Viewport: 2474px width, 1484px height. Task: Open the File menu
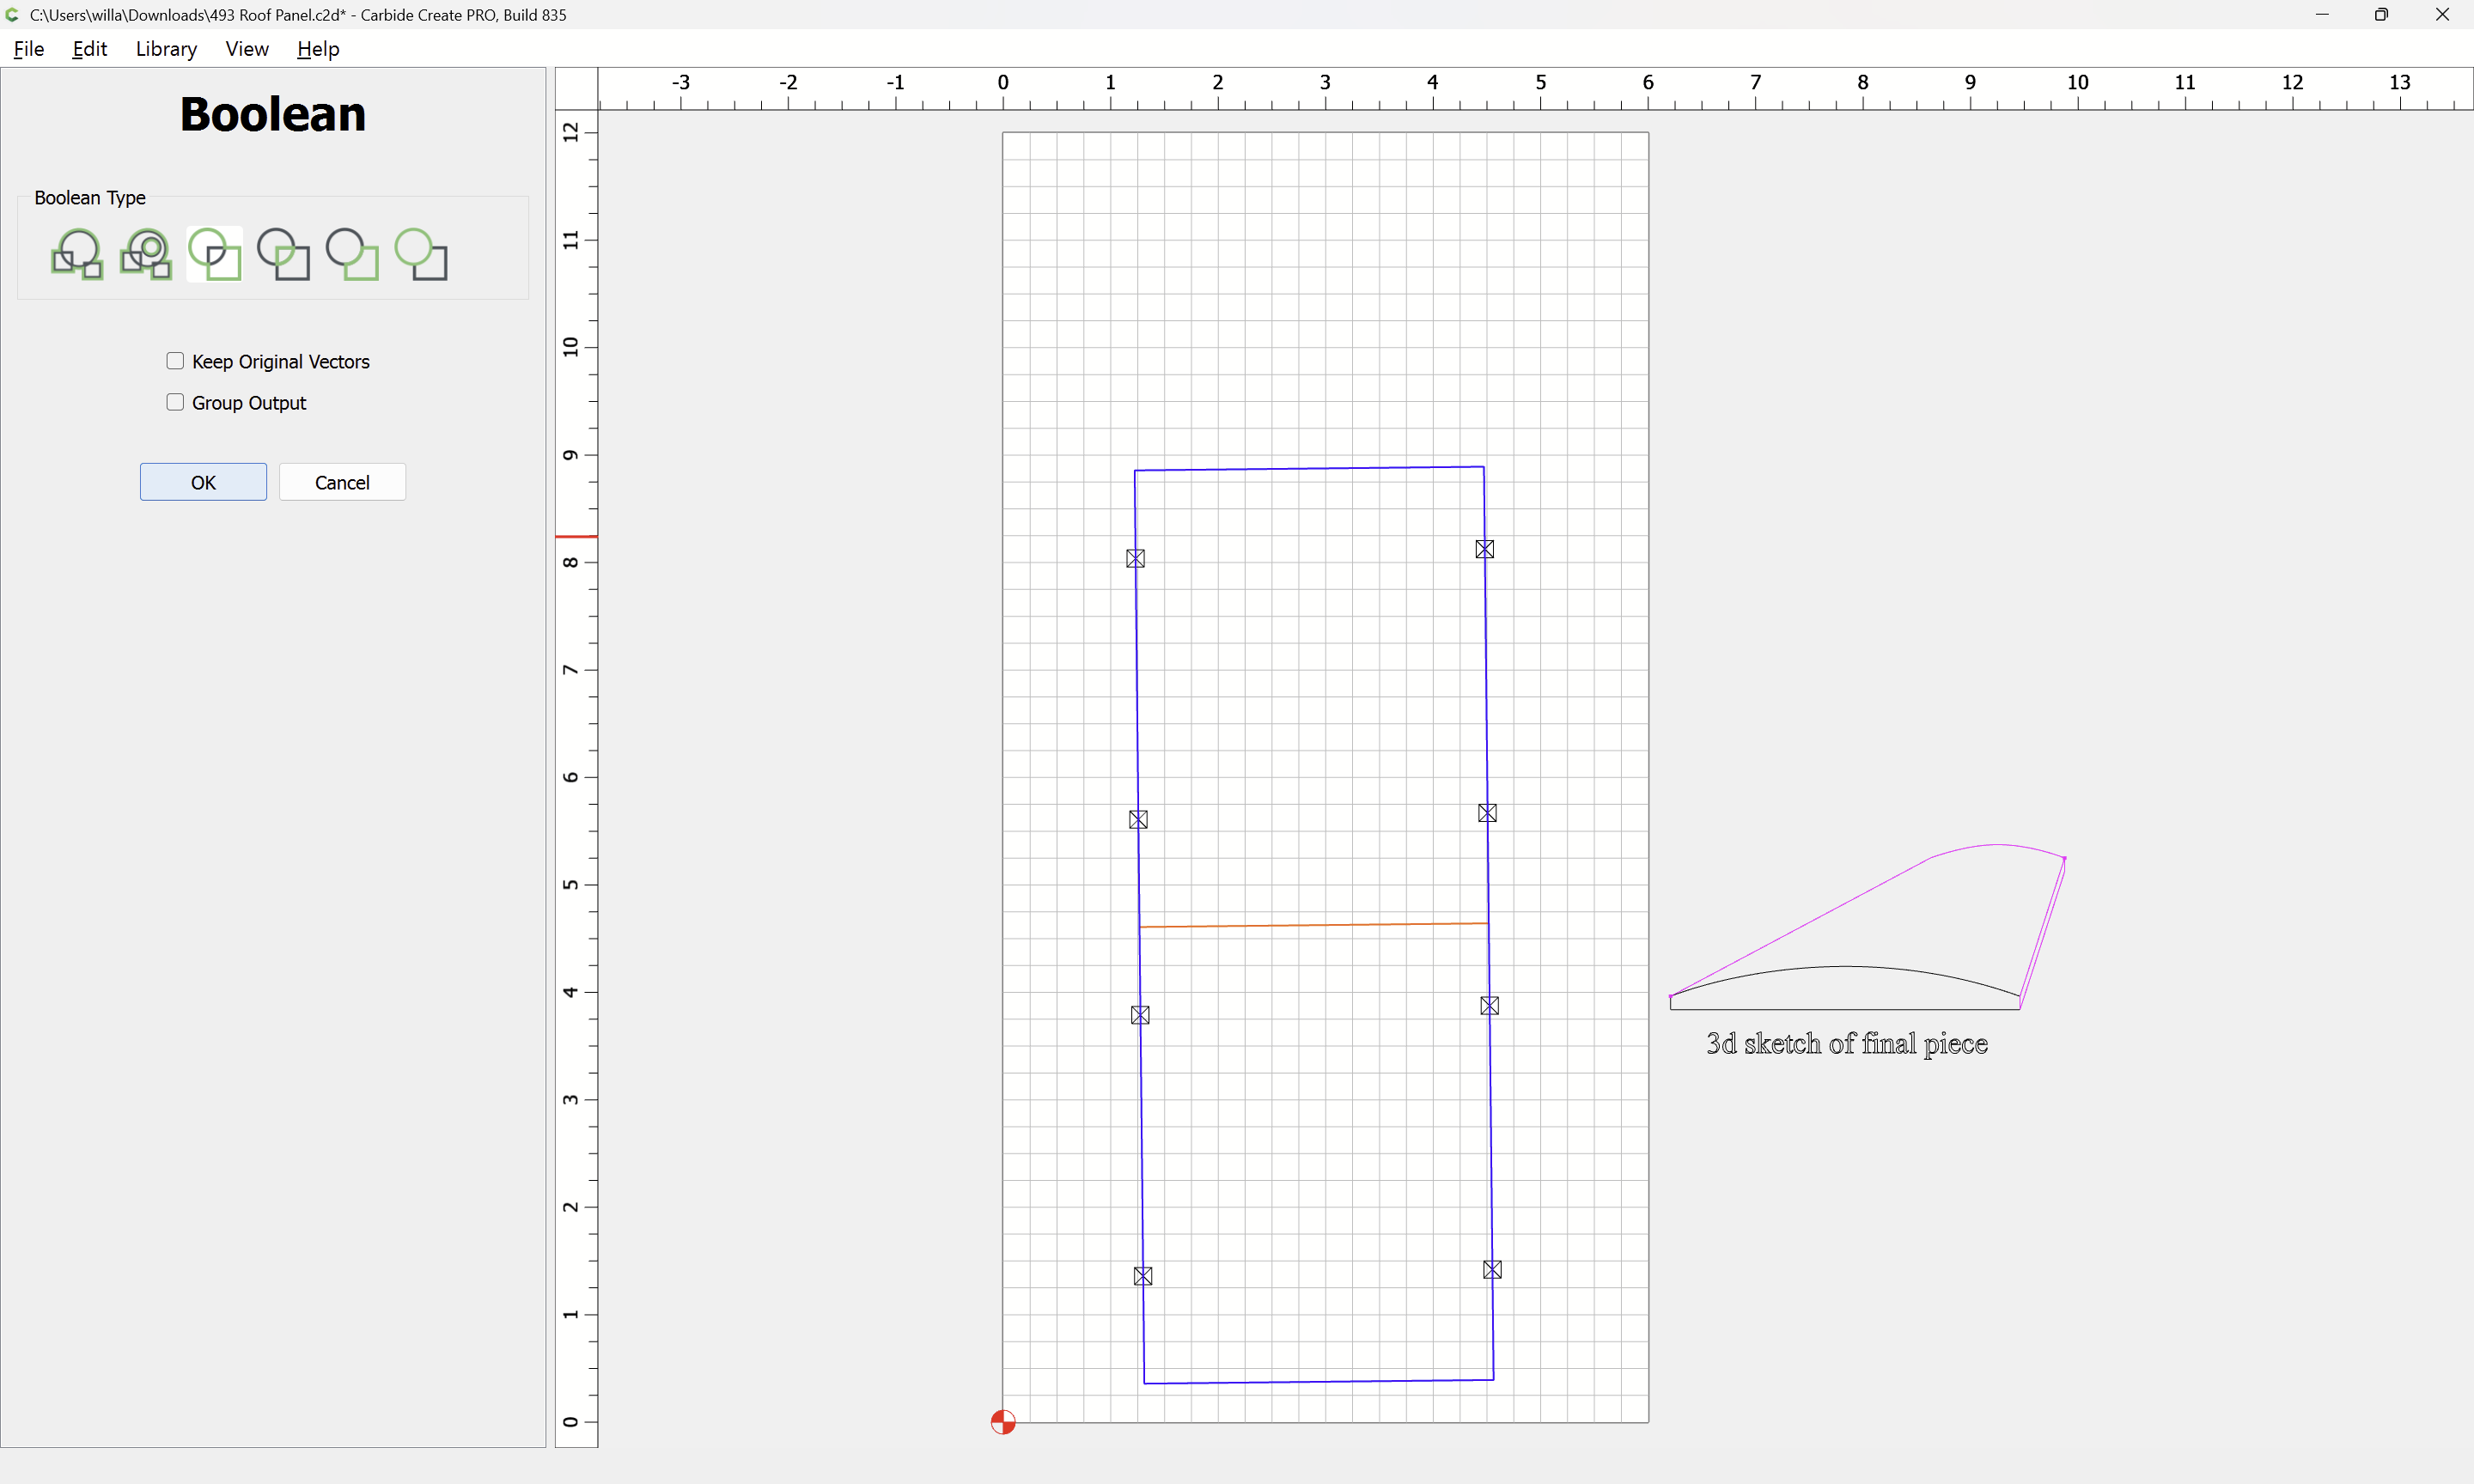[x=28, y=49]
